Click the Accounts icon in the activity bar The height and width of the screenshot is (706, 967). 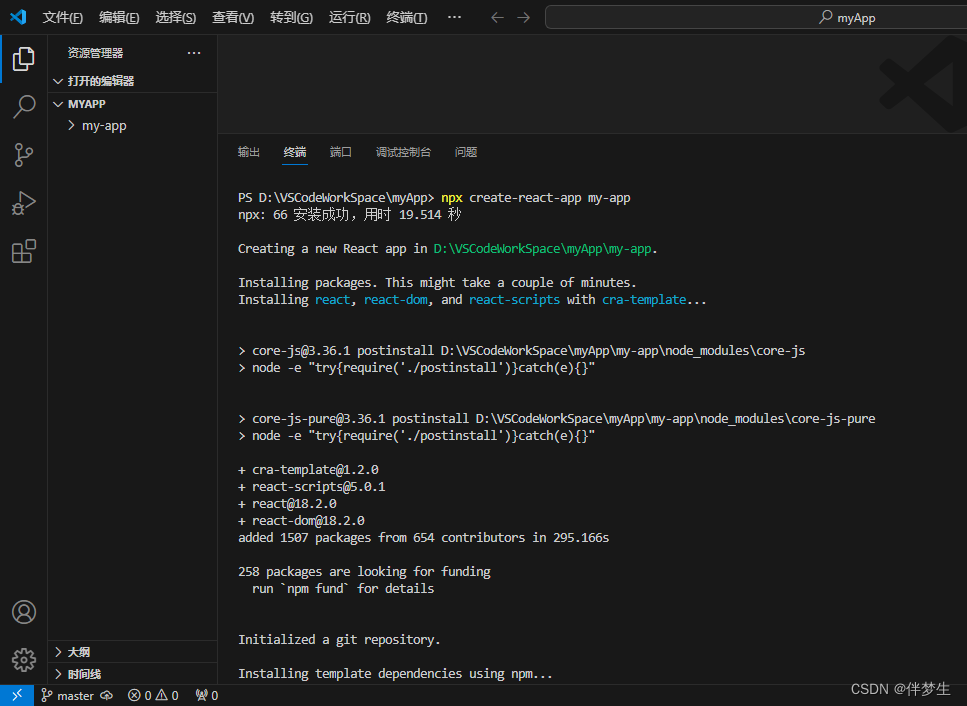[23, 612]
